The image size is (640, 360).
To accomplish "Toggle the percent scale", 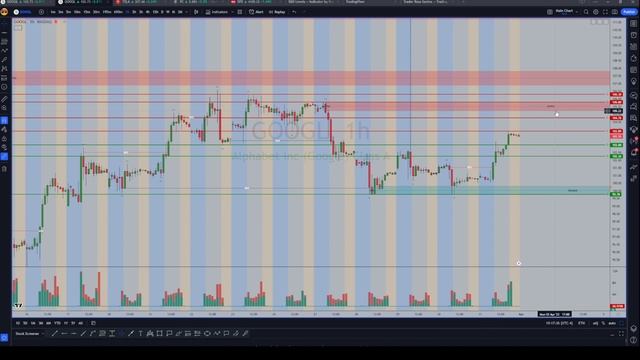I will pos(603,323).
